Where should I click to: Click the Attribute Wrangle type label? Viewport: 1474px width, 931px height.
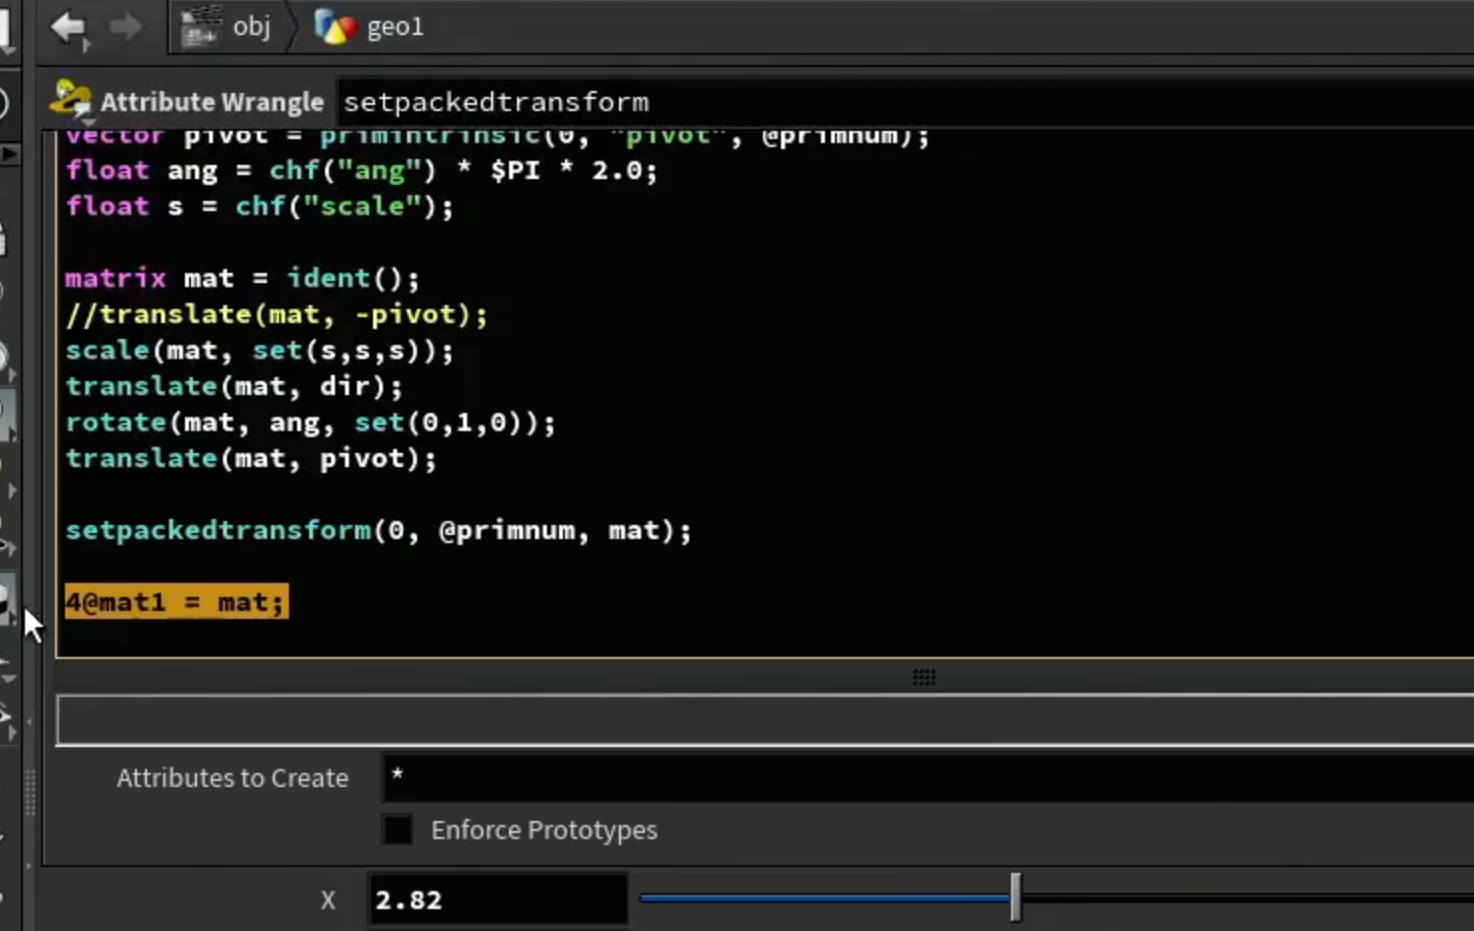click(212, 102)
